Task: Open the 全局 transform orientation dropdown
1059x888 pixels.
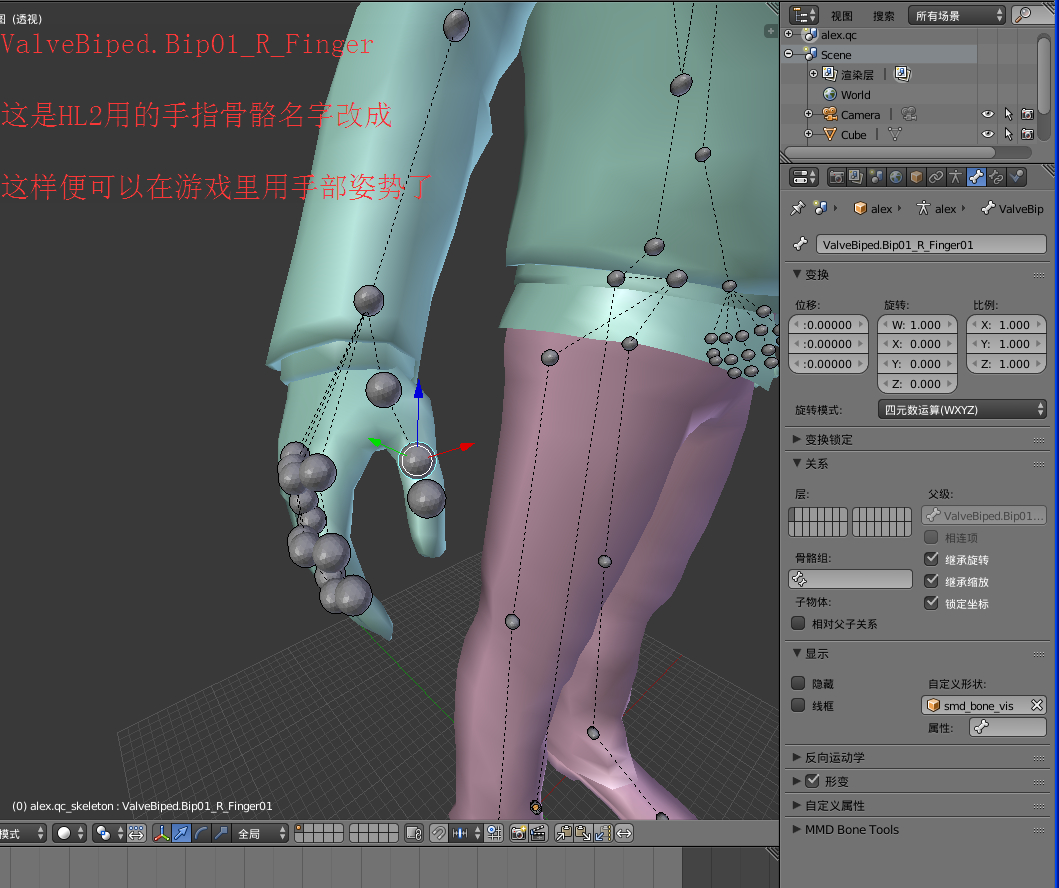Action: pos(261,833)
